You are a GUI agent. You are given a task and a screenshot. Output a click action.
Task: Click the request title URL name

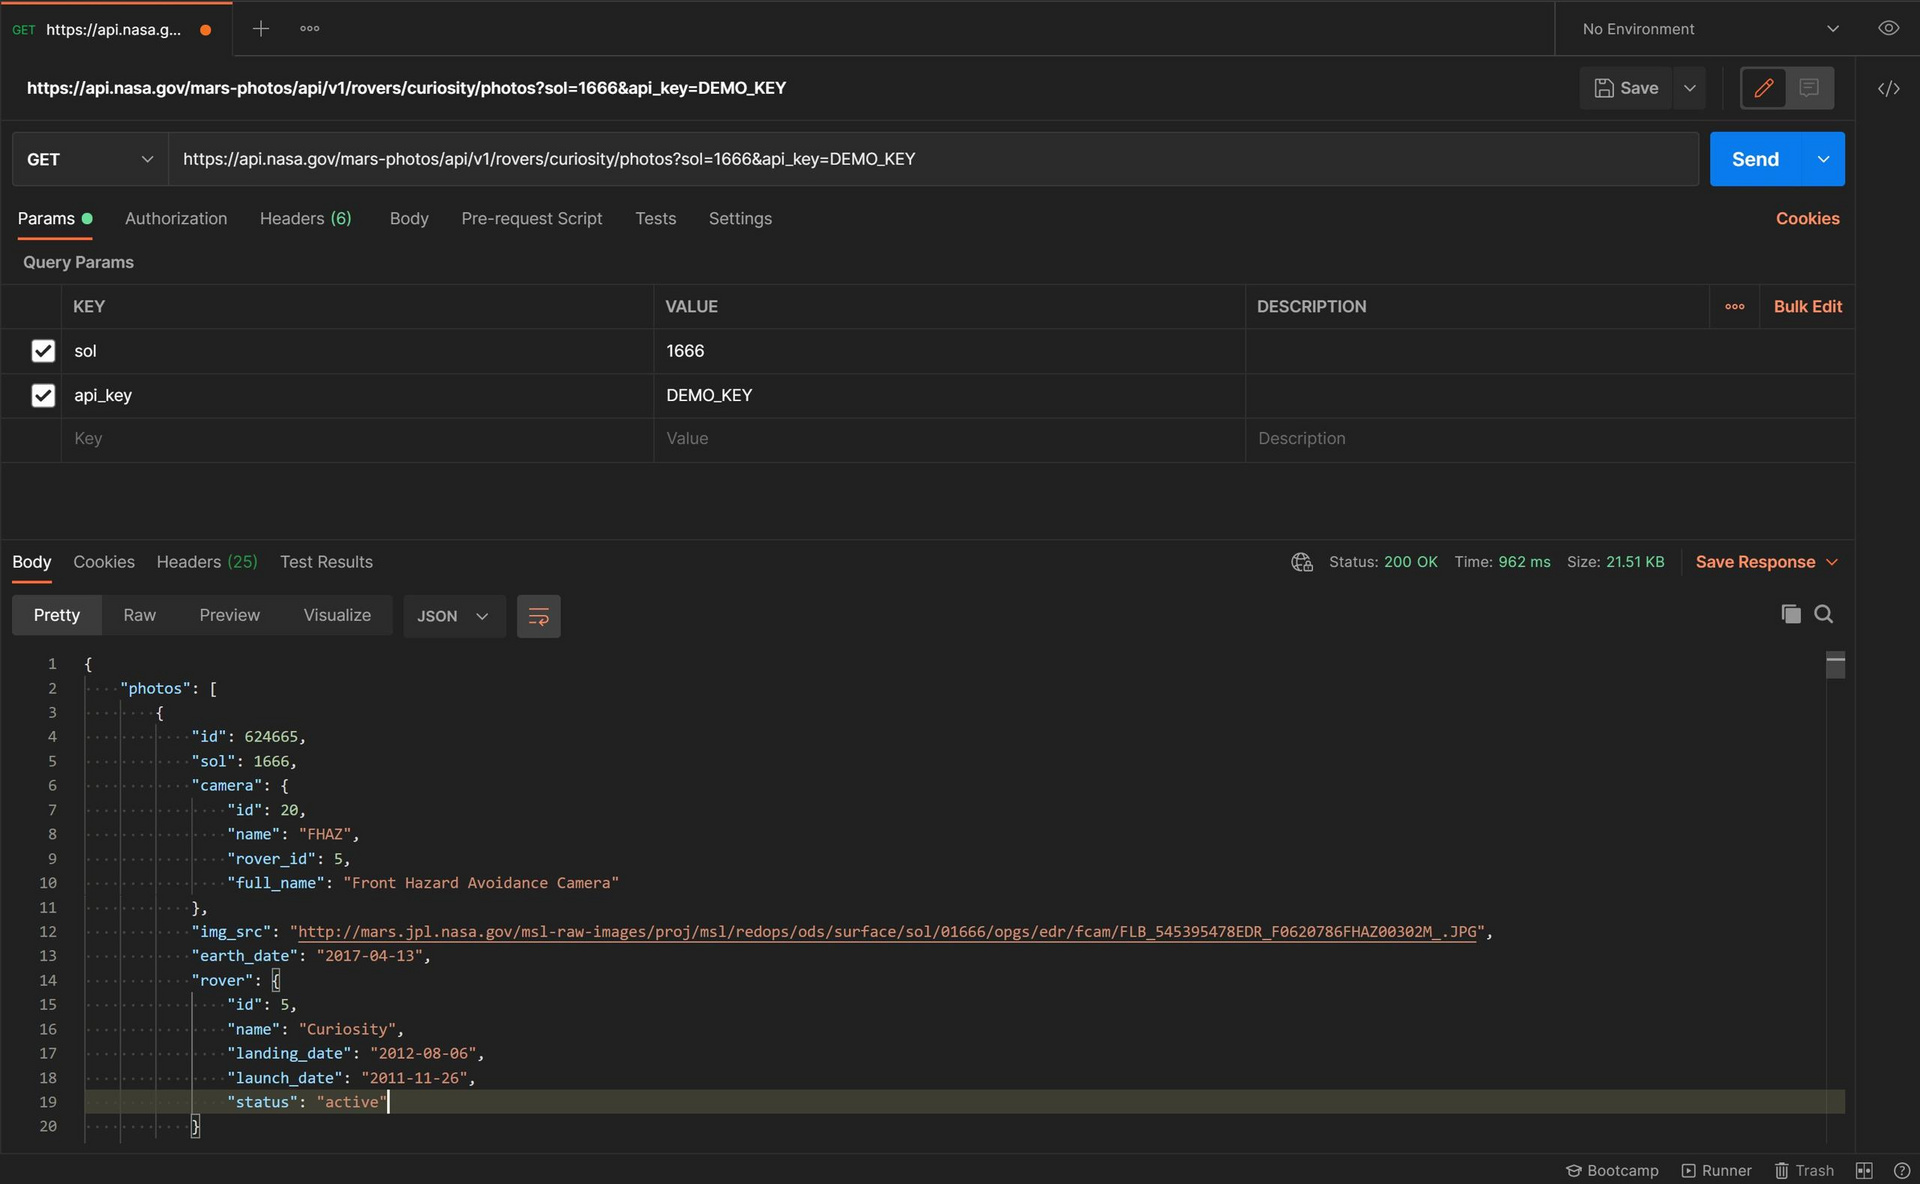(x=406, y=88)
